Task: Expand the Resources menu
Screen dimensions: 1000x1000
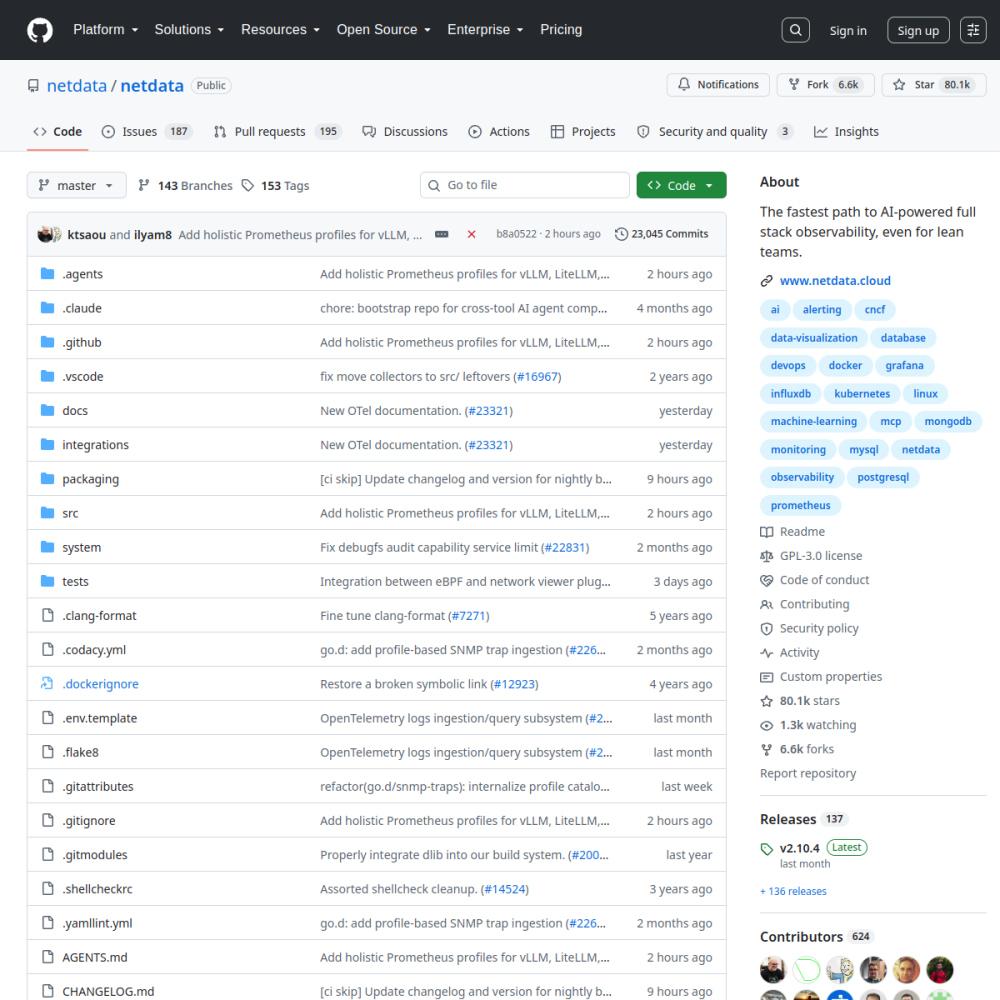Action: pyautogui.click(x=280, y=30)
